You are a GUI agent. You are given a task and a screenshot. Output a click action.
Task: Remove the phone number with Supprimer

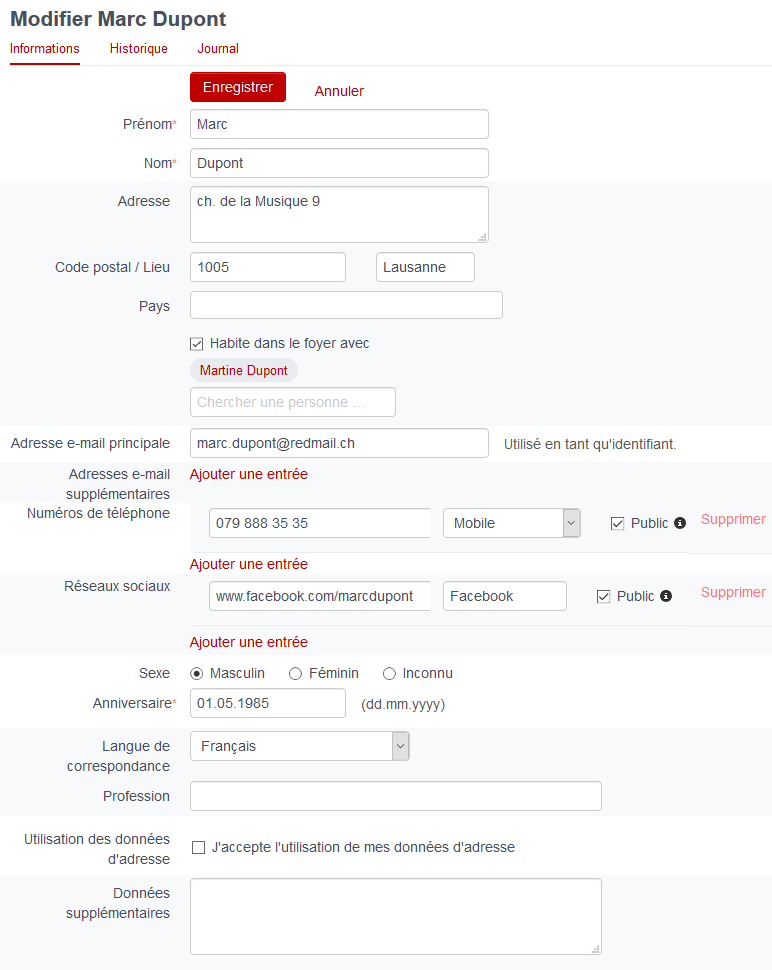(x=733, y=520)
